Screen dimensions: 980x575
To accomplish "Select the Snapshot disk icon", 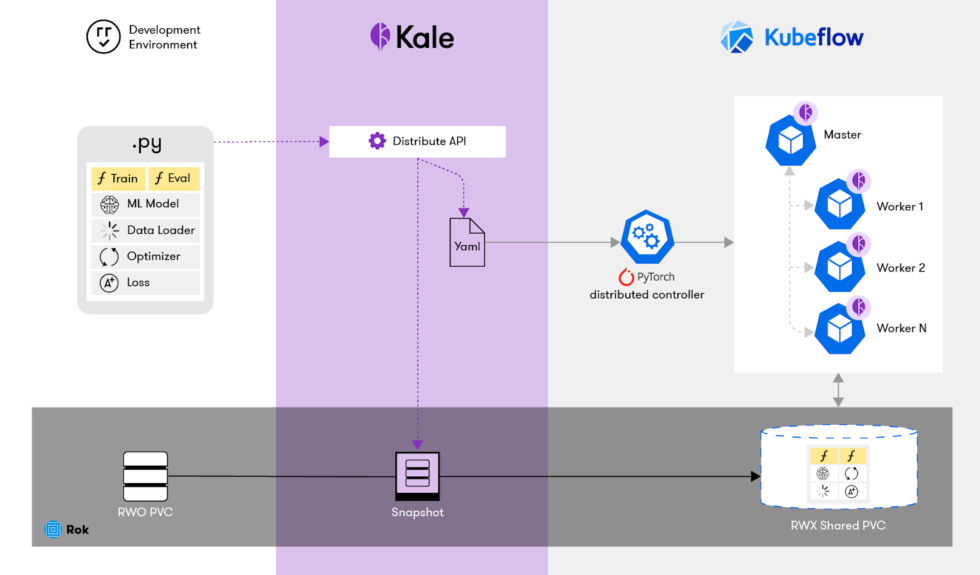I will 418,476.
